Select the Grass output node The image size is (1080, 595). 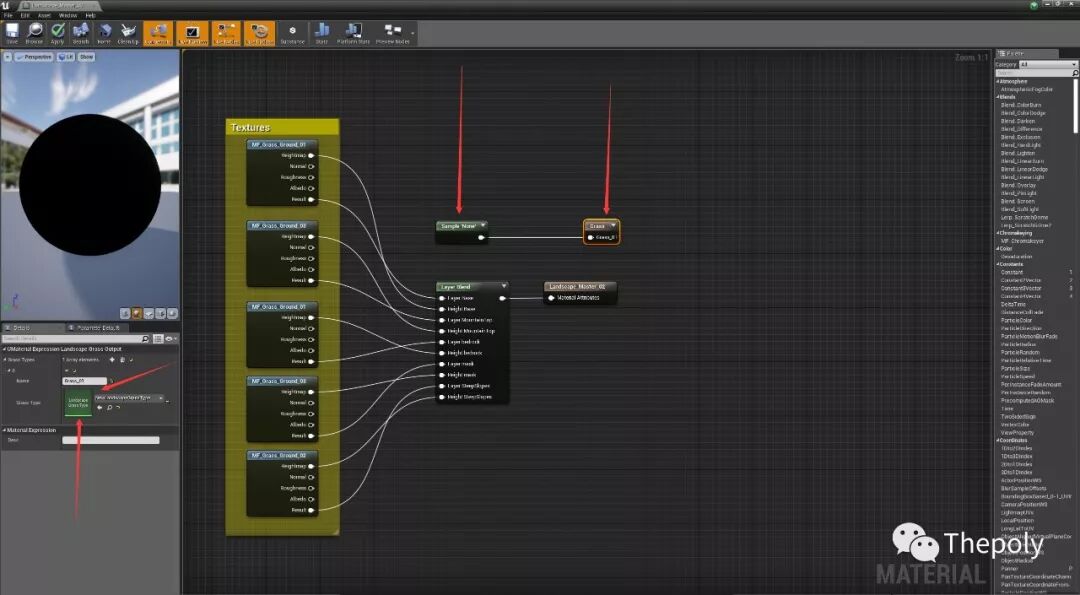(x=601, y=231)
